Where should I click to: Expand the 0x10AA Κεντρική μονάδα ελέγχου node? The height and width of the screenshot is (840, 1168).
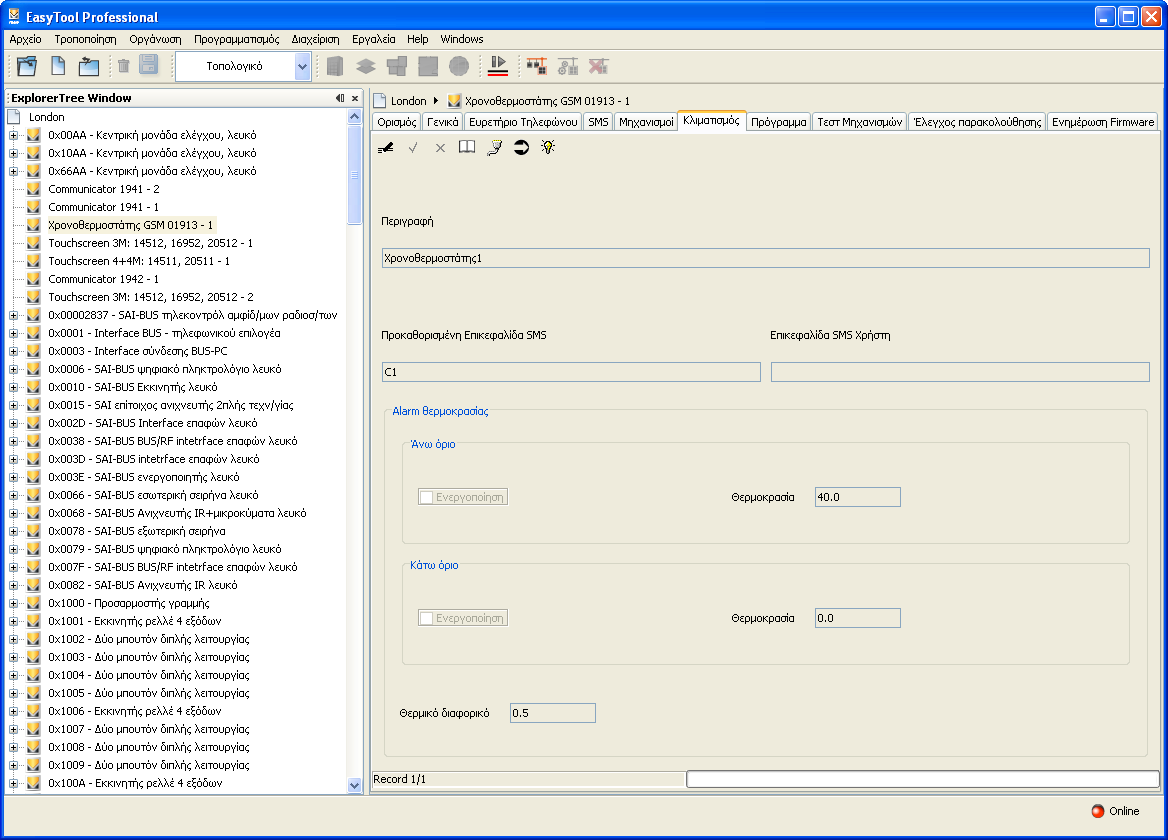click(13, 153)
